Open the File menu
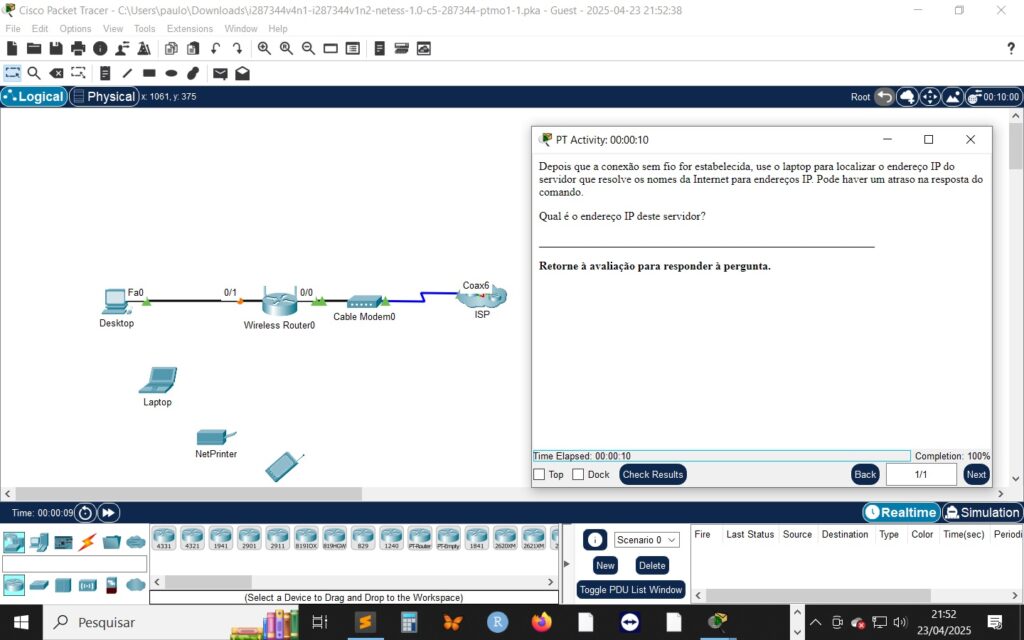Viewport: 1024px width, 640px height. click(13, 29)
